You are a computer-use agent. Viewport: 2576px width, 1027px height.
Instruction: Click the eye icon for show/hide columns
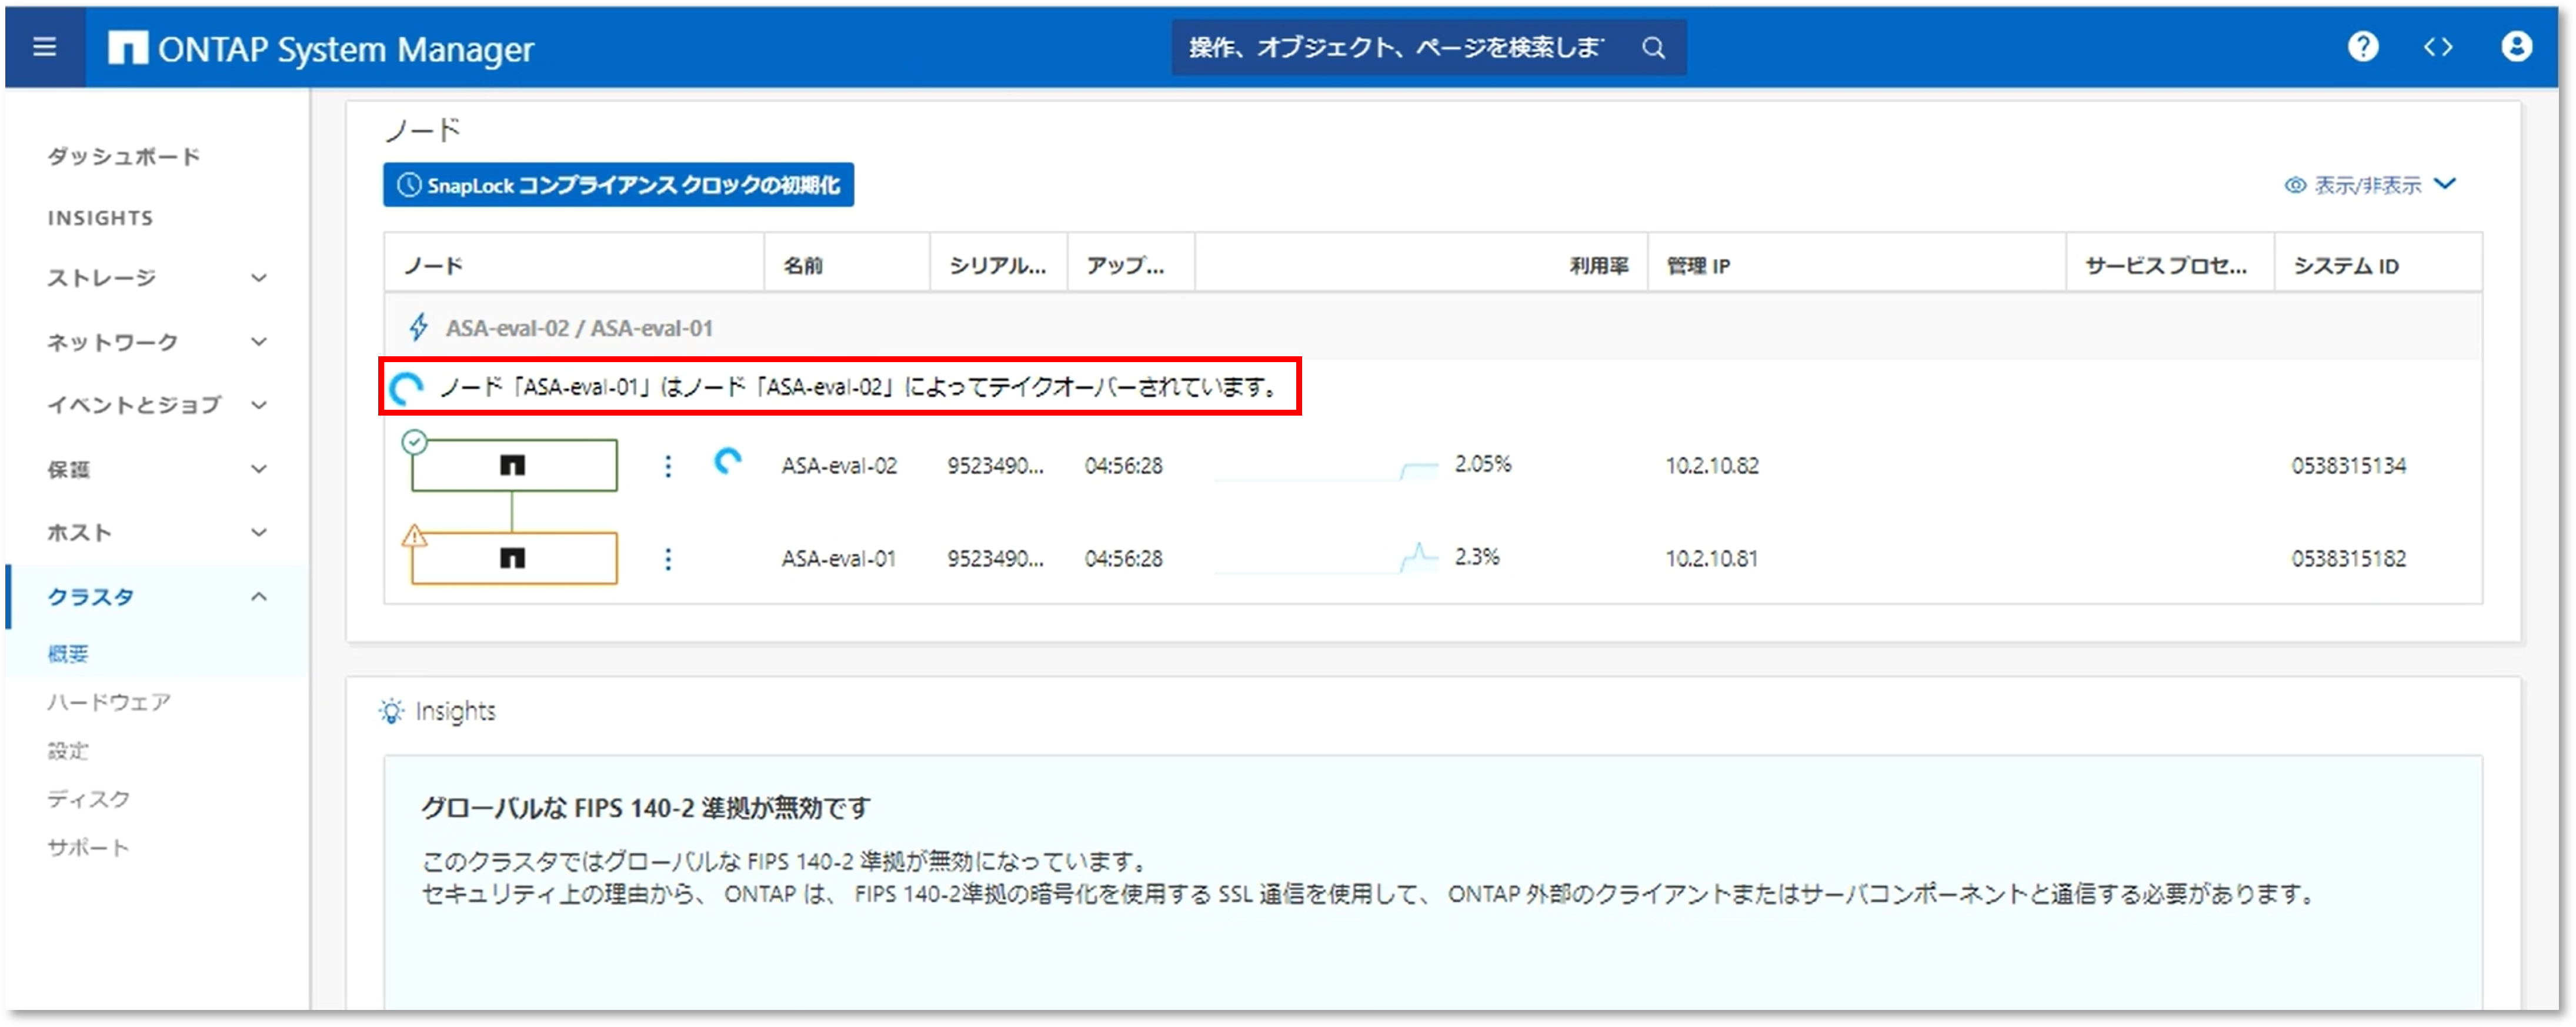(2295, 185)
